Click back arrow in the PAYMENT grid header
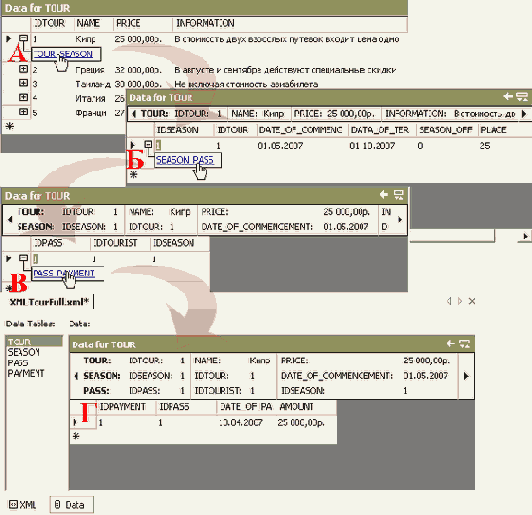Image resolution: width=532 pixels, height=515 pixels. click(x=451, y=344)
